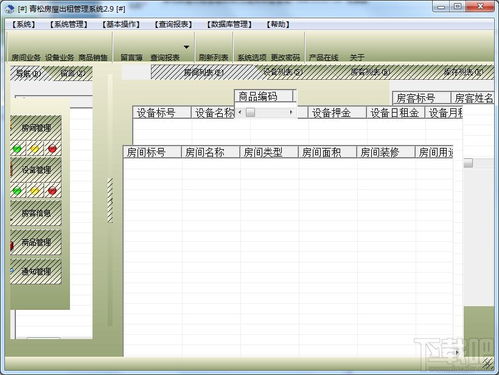Image resolution: width=499 pixels, height=375 pixels.
Task: Click the 更改密码 toolbar item
Action: (285, 57)
